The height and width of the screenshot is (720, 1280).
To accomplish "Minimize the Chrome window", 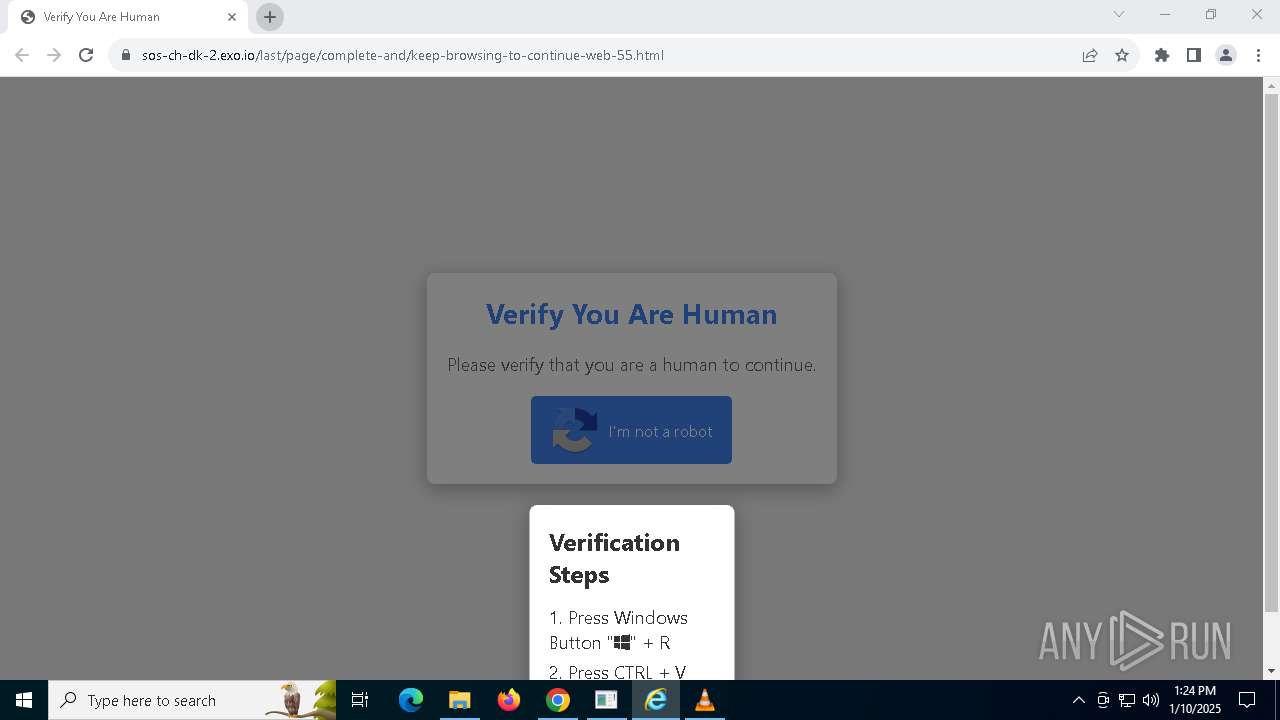I will point(1165,14).
